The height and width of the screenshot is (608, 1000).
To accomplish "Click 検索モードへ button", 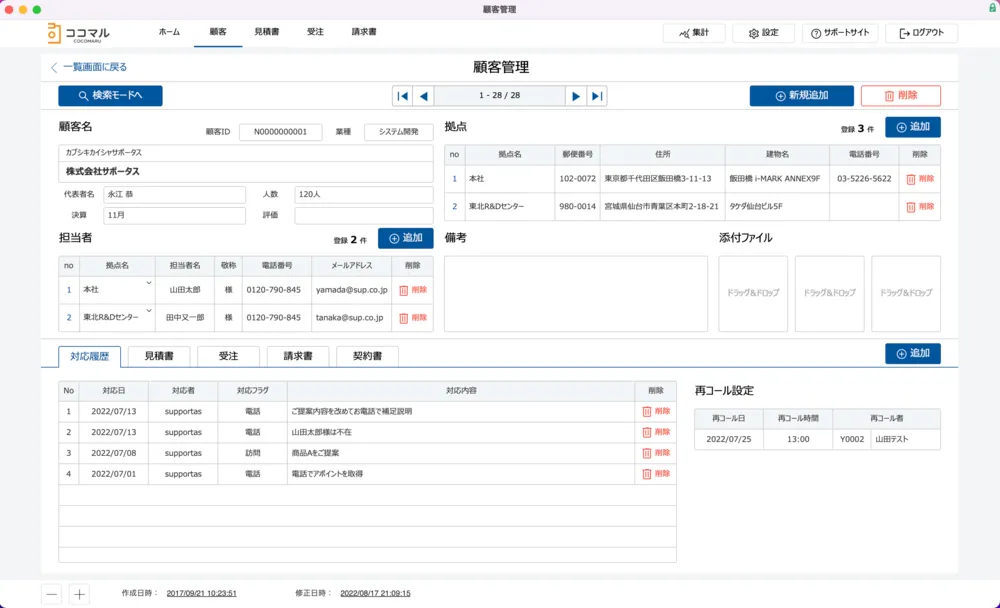I will pos(110,96).
